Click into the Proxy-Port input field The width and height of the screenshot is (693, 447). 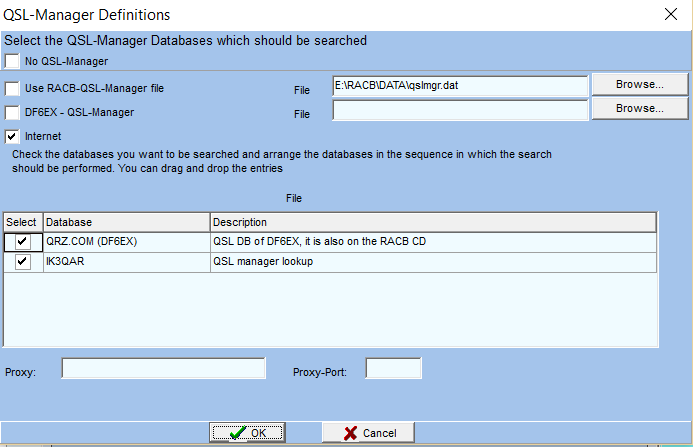point(393,369)
